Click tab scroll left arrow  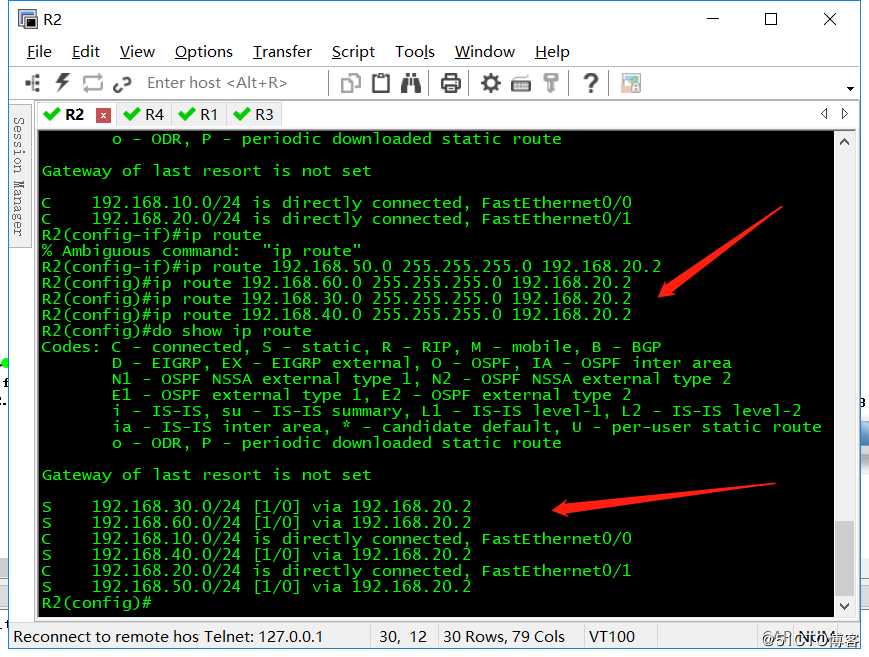[x=824, y=113]
